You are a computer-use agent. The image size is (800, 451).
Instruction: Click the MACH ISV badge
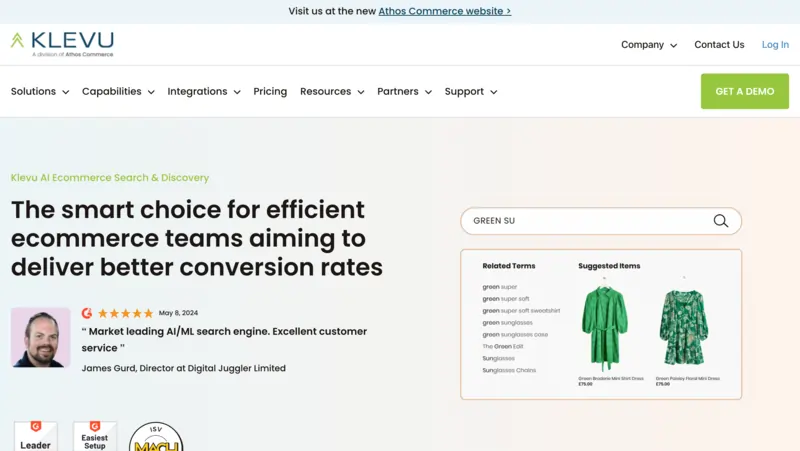[x=156, y=437]
